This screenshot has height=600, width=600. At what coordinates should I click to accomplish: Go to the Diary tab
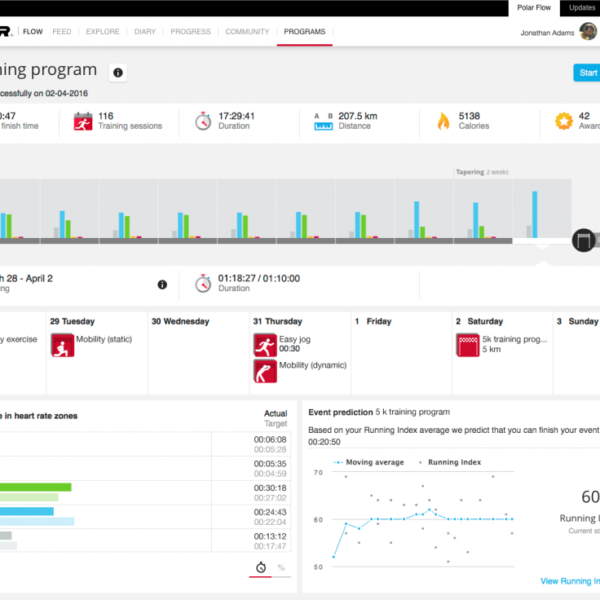pyautogui.click(x=146, y=32)
